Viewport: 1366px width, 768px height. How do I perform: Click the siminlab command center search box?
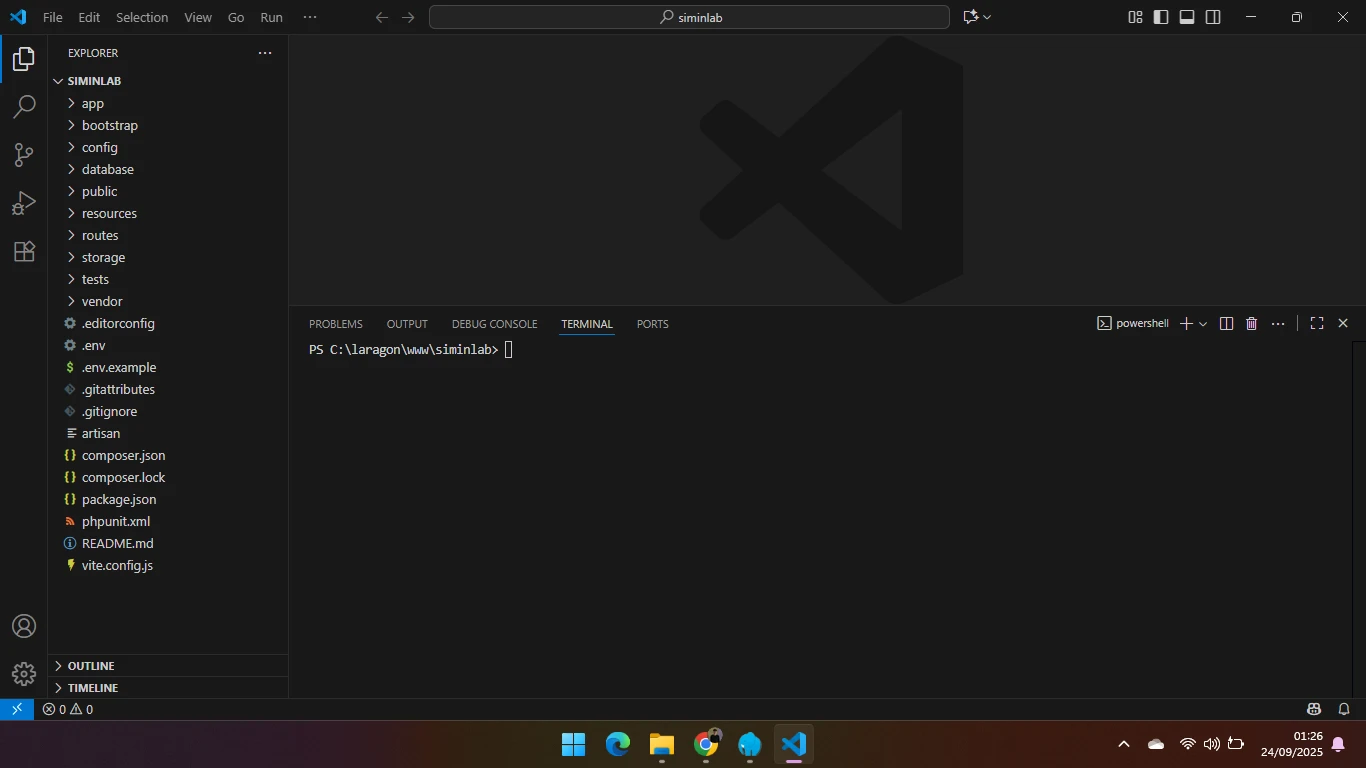click(x=689, y=17)
